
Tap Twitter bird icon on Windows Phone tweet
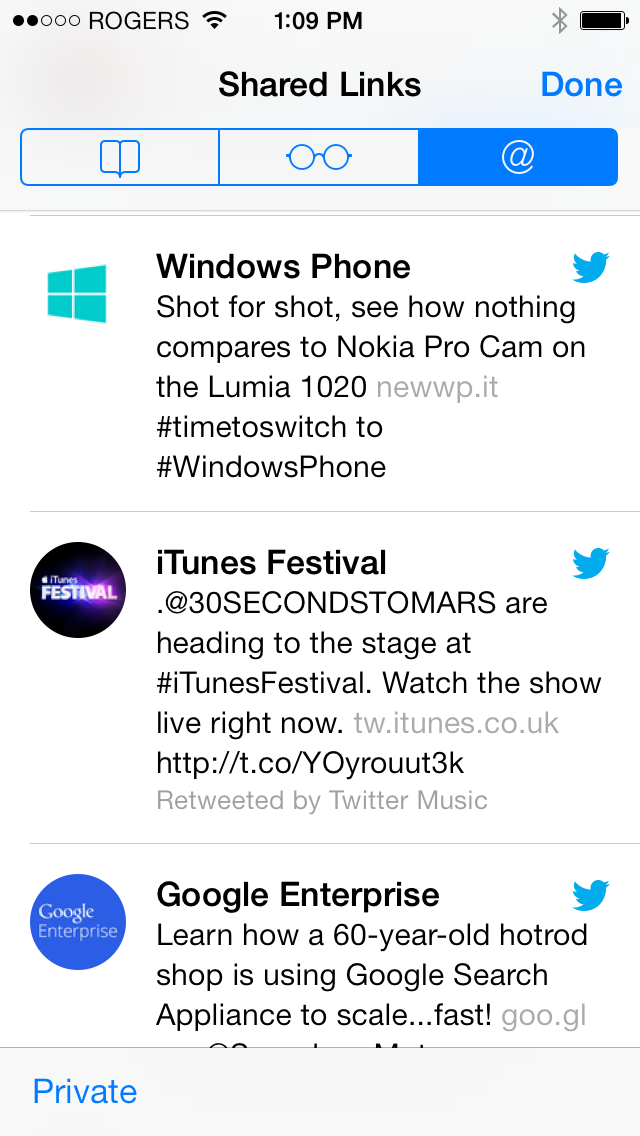[x=591, y=267]
